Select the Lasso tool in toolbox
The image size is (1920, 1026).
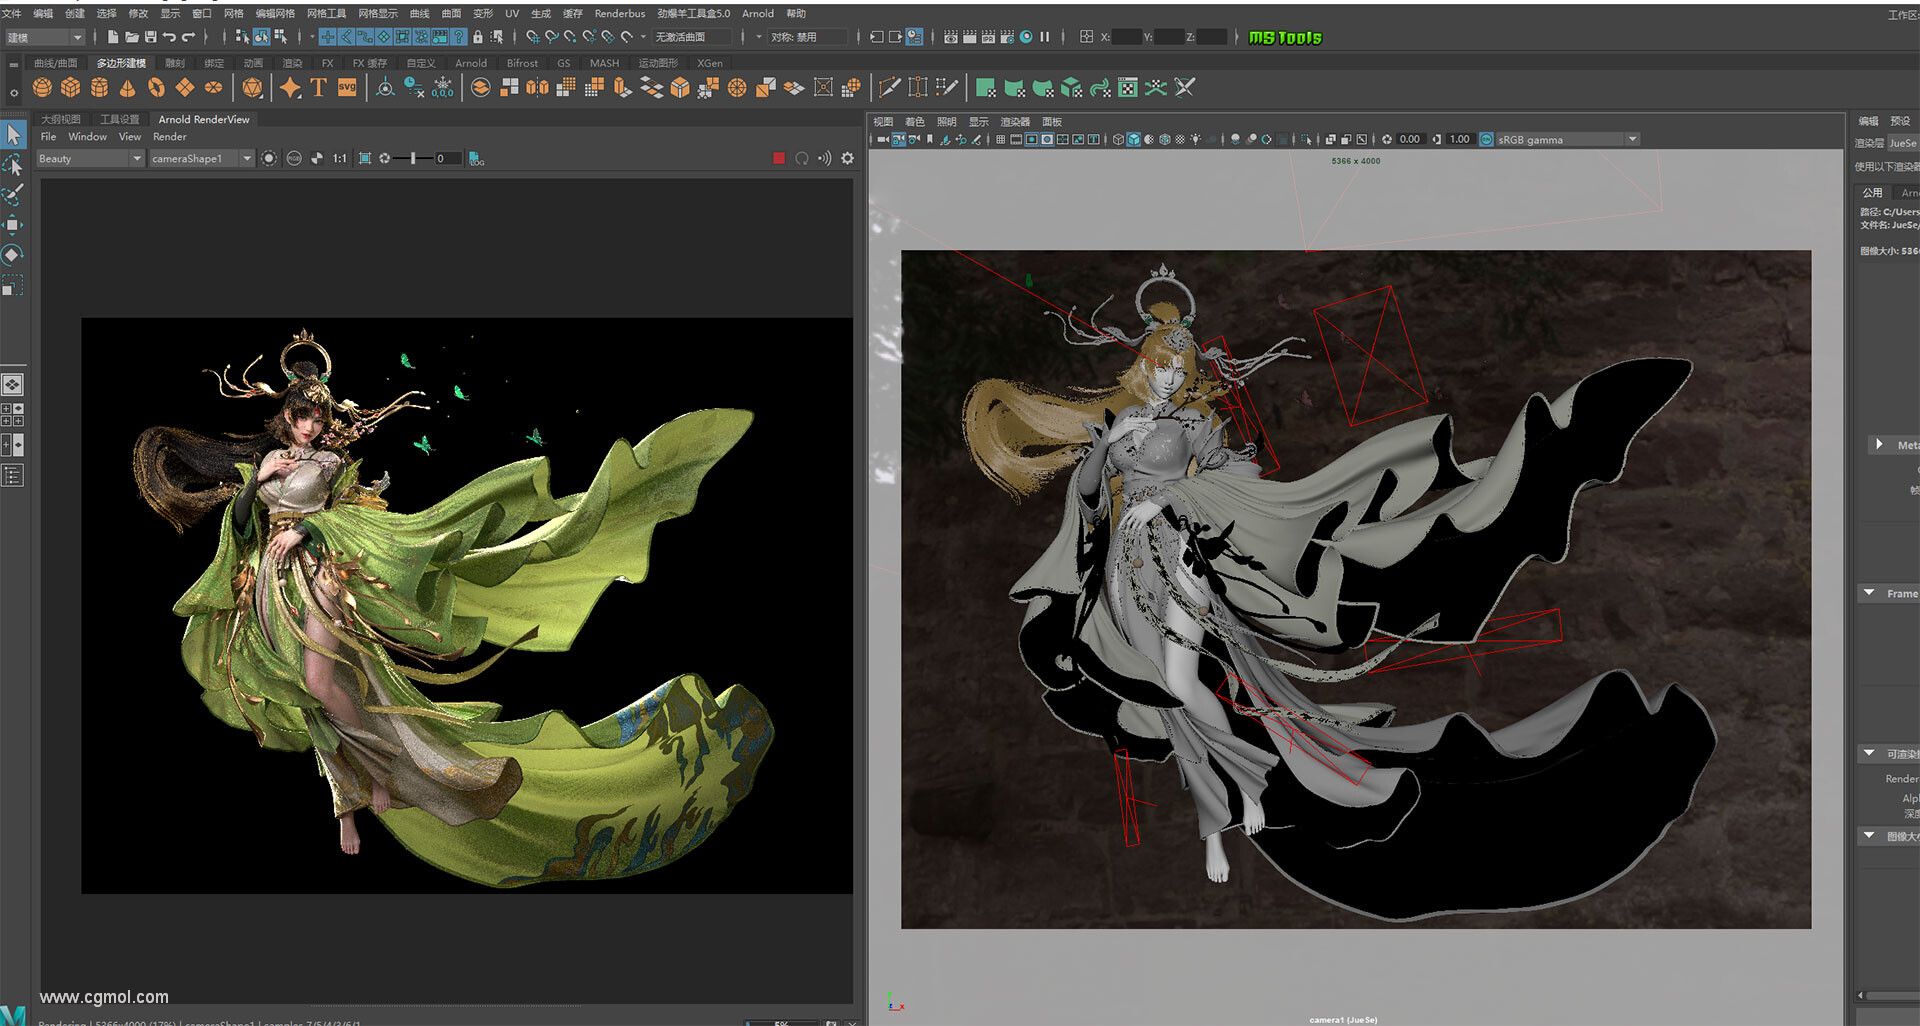(13, 164)
